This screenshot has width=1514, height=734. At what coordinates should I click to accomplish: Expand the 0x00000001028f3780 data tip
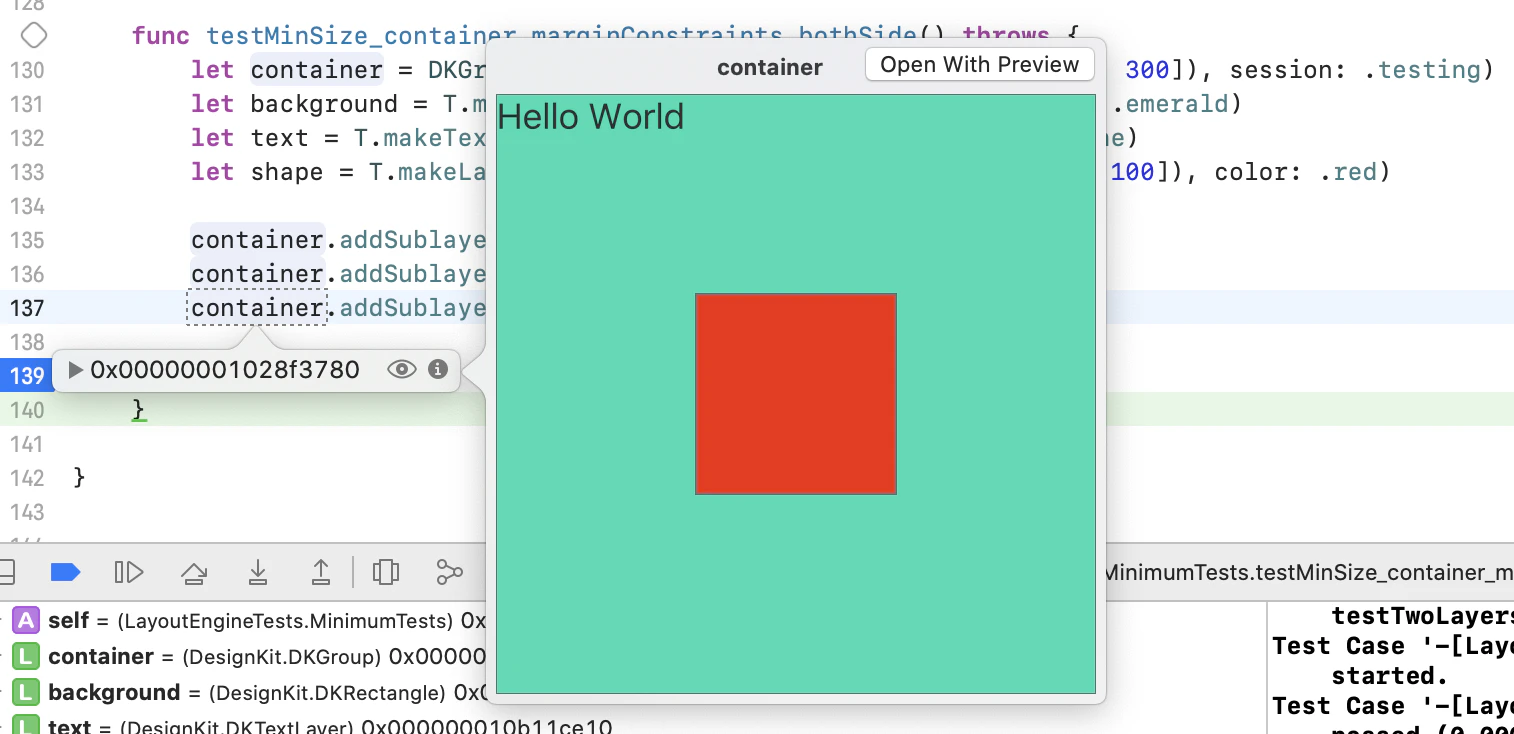(75, 371)
